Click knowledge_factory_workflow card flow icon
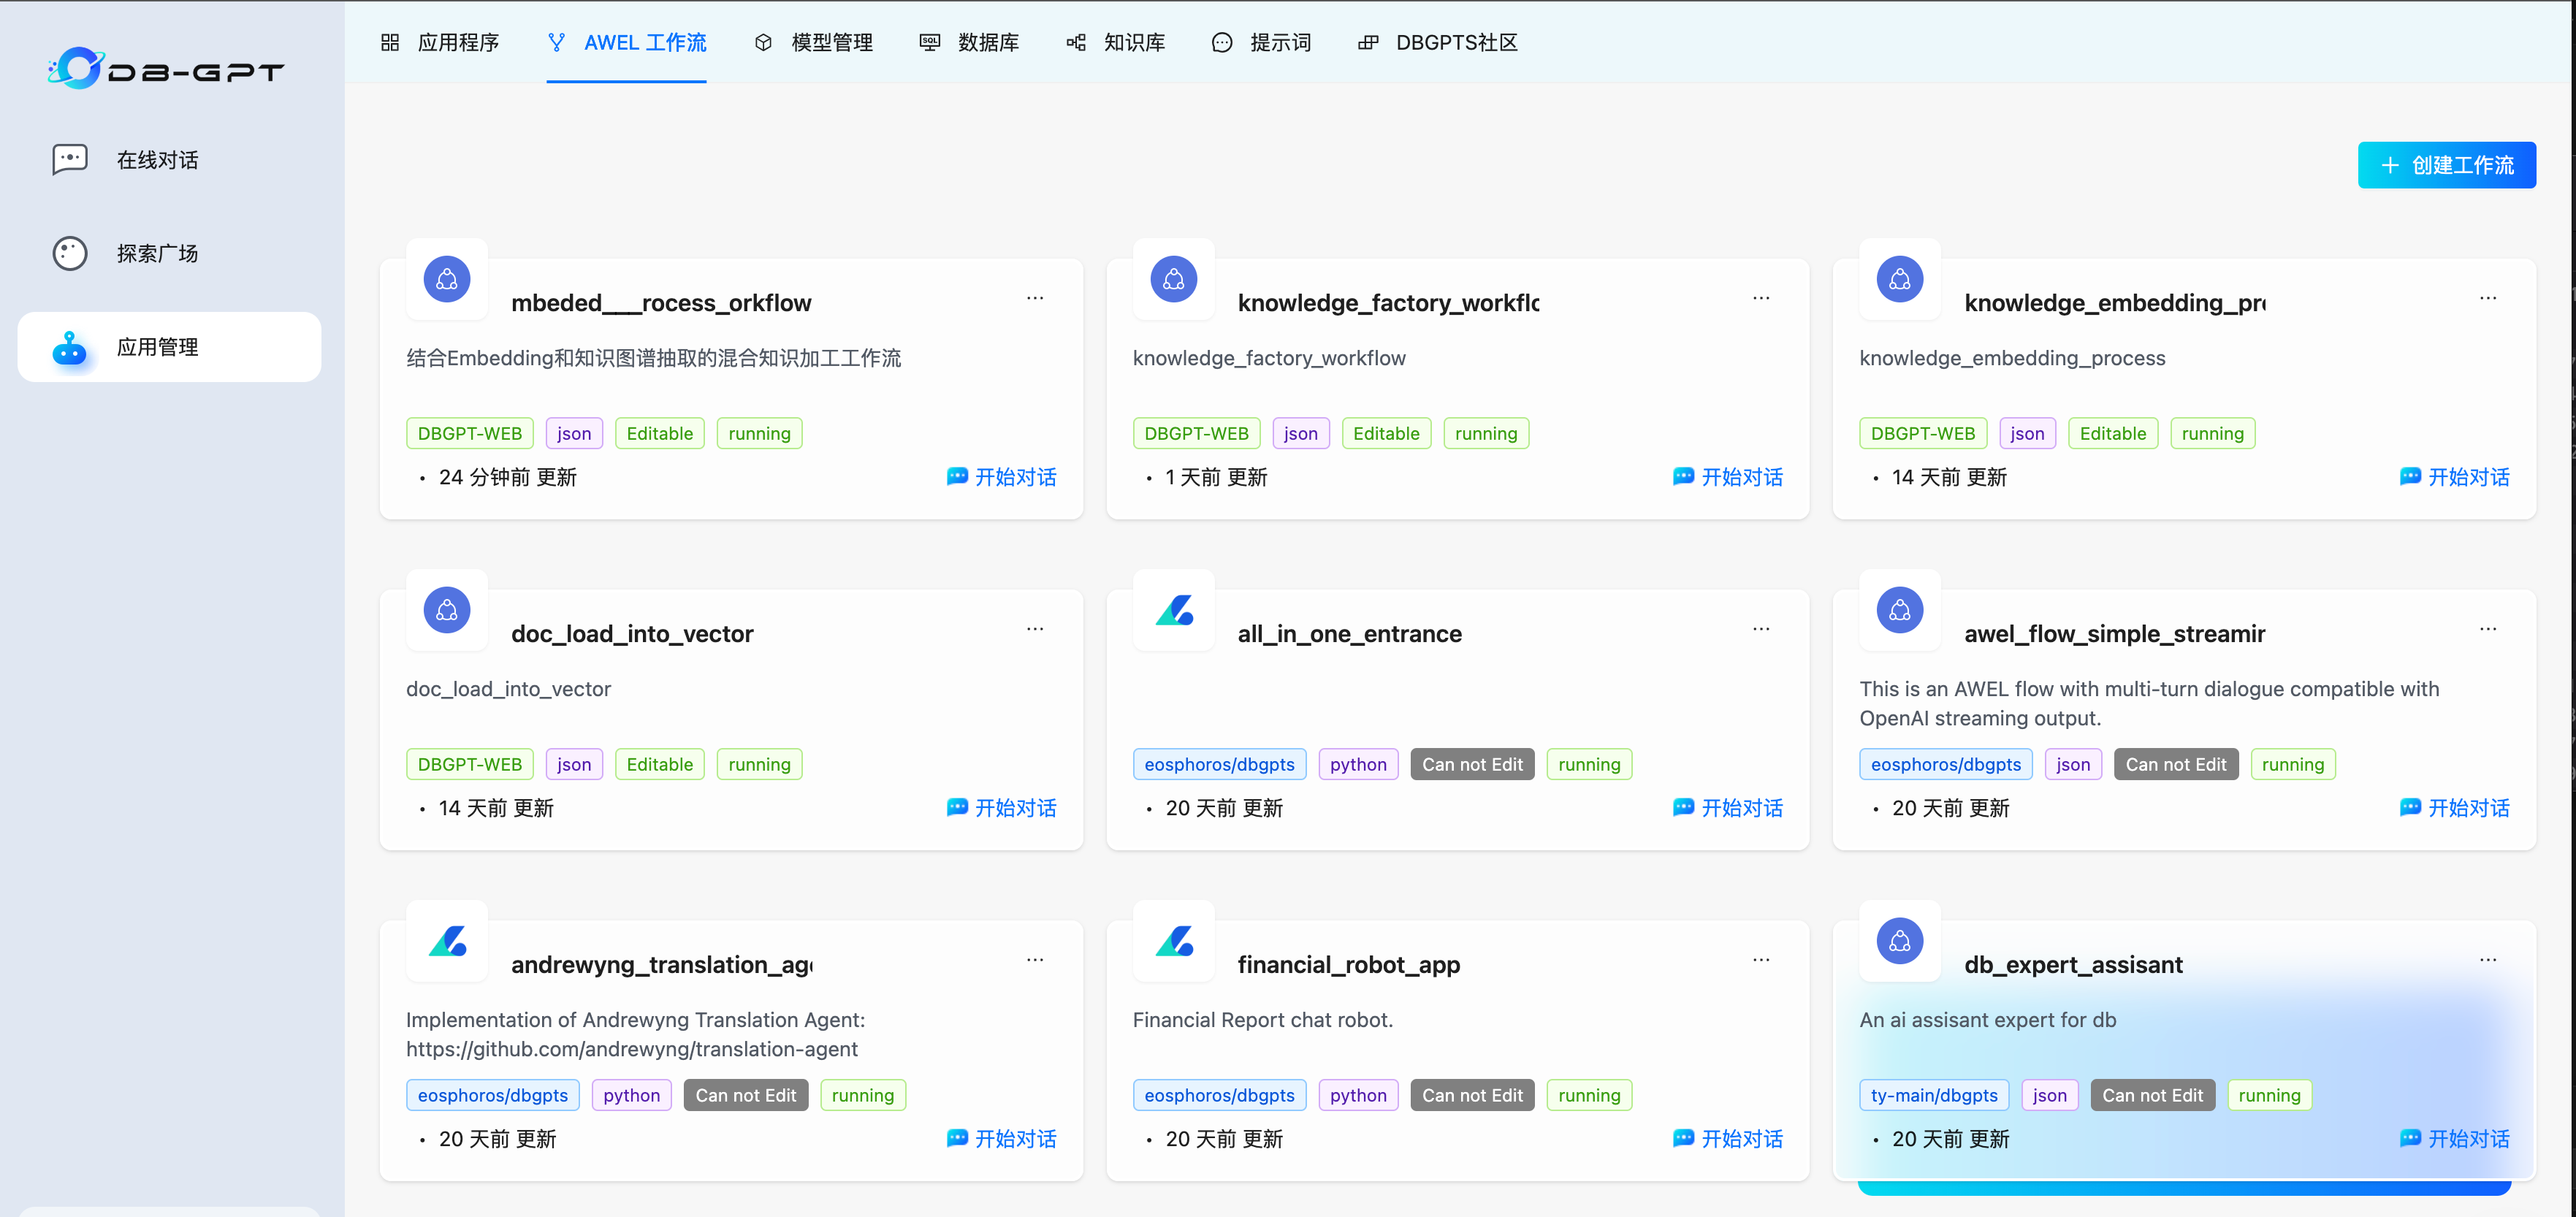2576x1217 pixels. (1173, 279)
